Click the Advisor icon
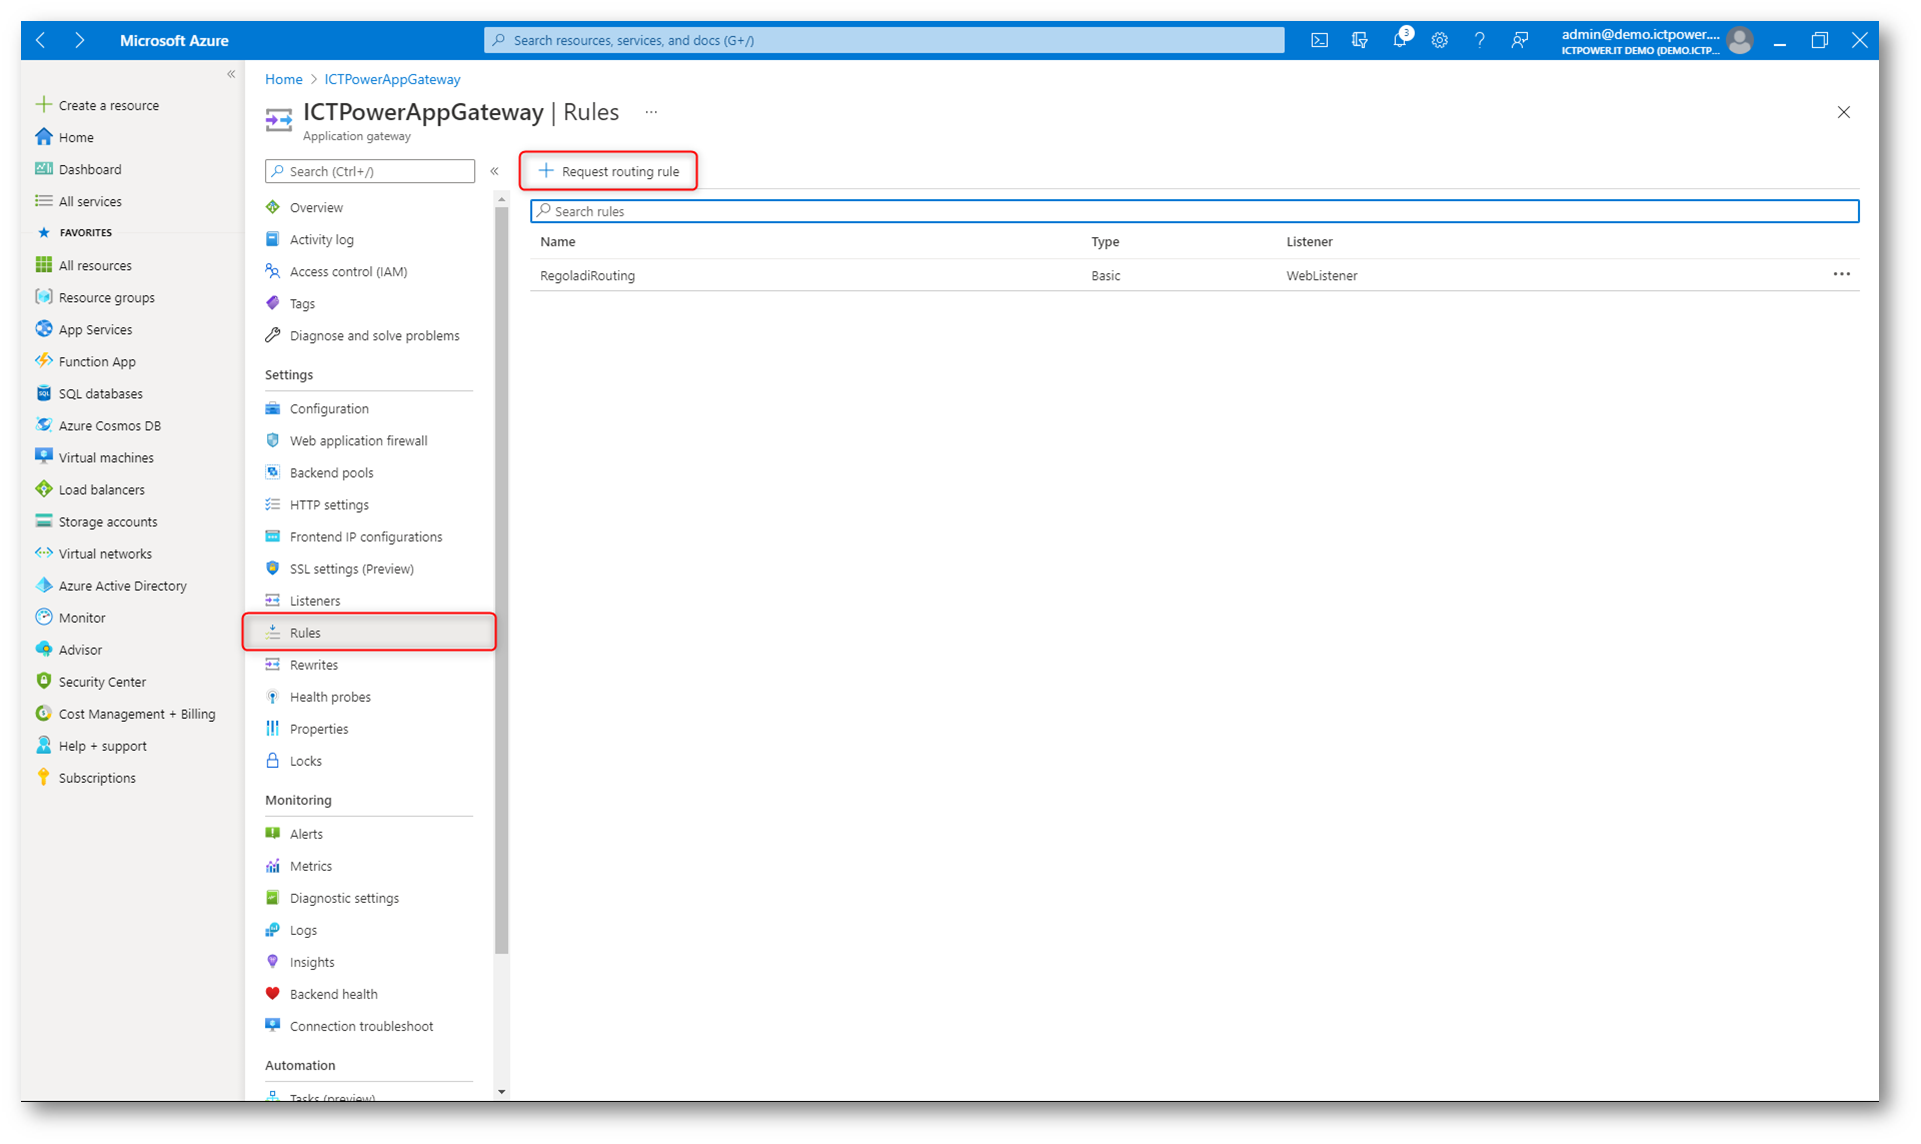The width and height of the screenshot is (1921, 1144). (x=43, y=649)
